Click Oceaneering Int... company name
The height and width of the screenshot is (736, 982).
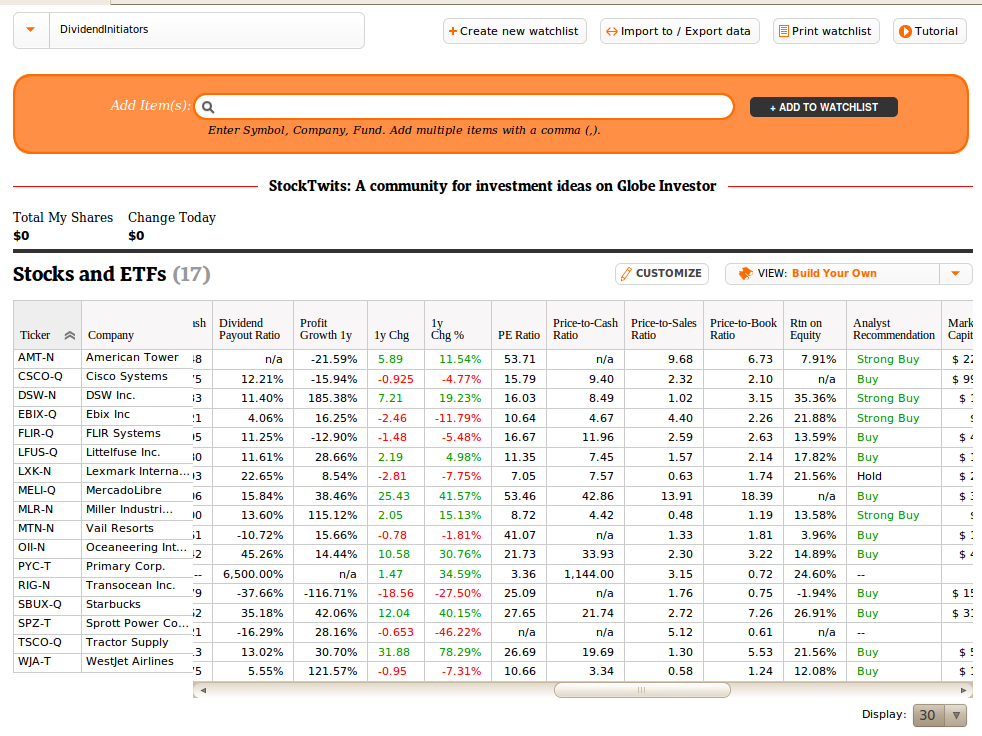tap(136, 547)
